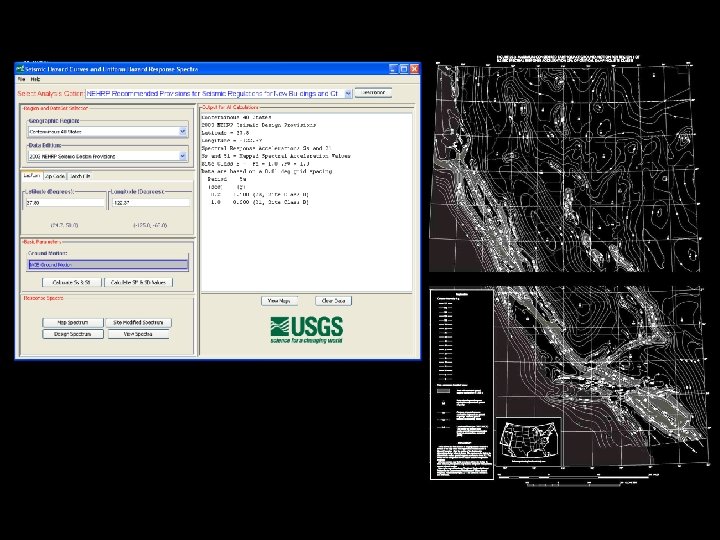Click the Clear Data button
Image resolution: width=720 pixels, height=540 pixels.
click(332, 300)
